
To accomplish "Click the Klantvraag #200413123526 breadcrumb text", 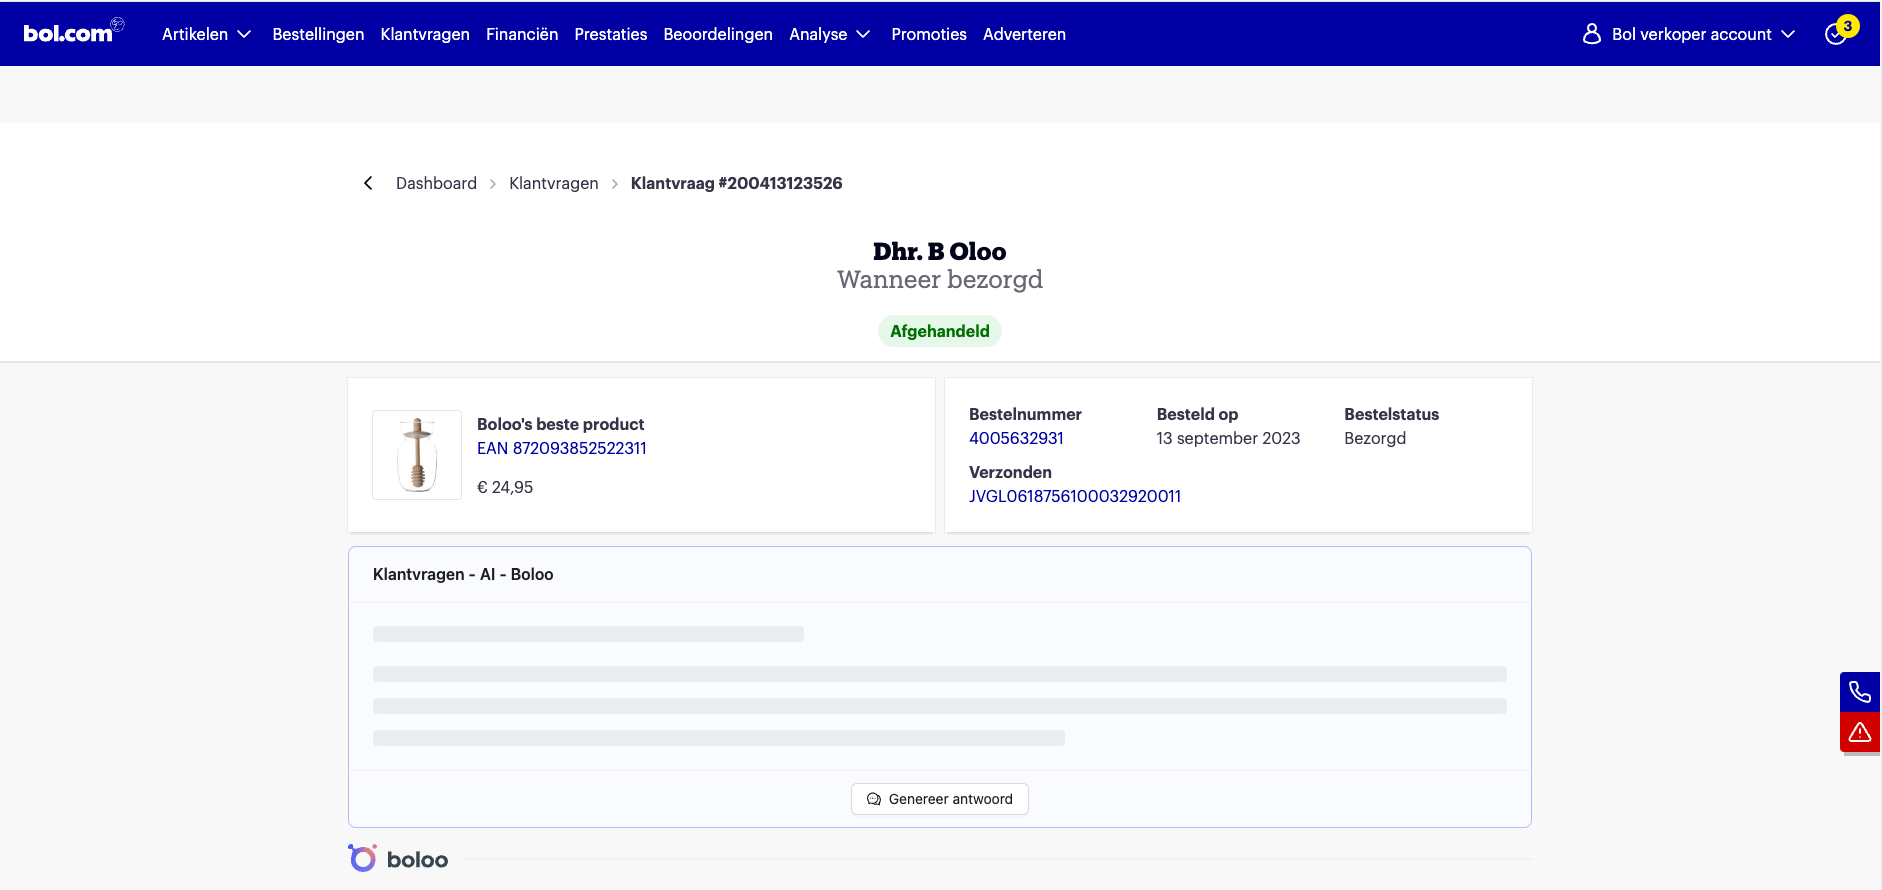I will [x=737, y=183].
